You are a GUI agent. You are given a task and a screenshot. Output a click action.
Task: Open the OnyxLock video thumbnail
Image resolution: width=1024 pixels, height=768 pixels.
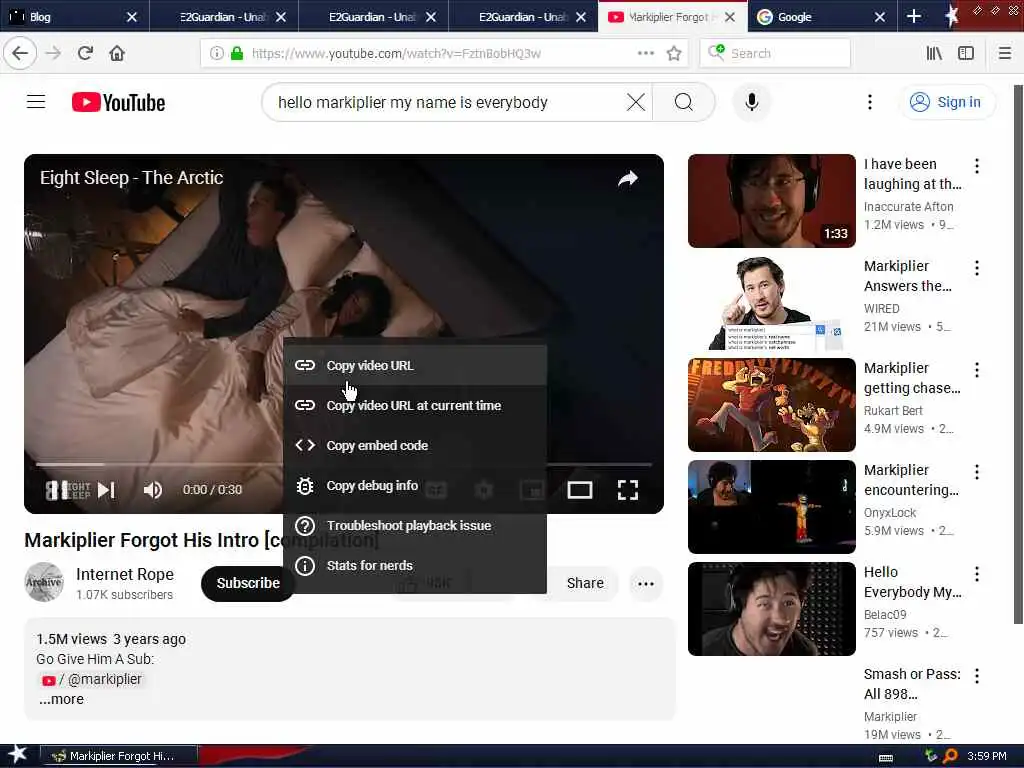[x=771, y=507]
